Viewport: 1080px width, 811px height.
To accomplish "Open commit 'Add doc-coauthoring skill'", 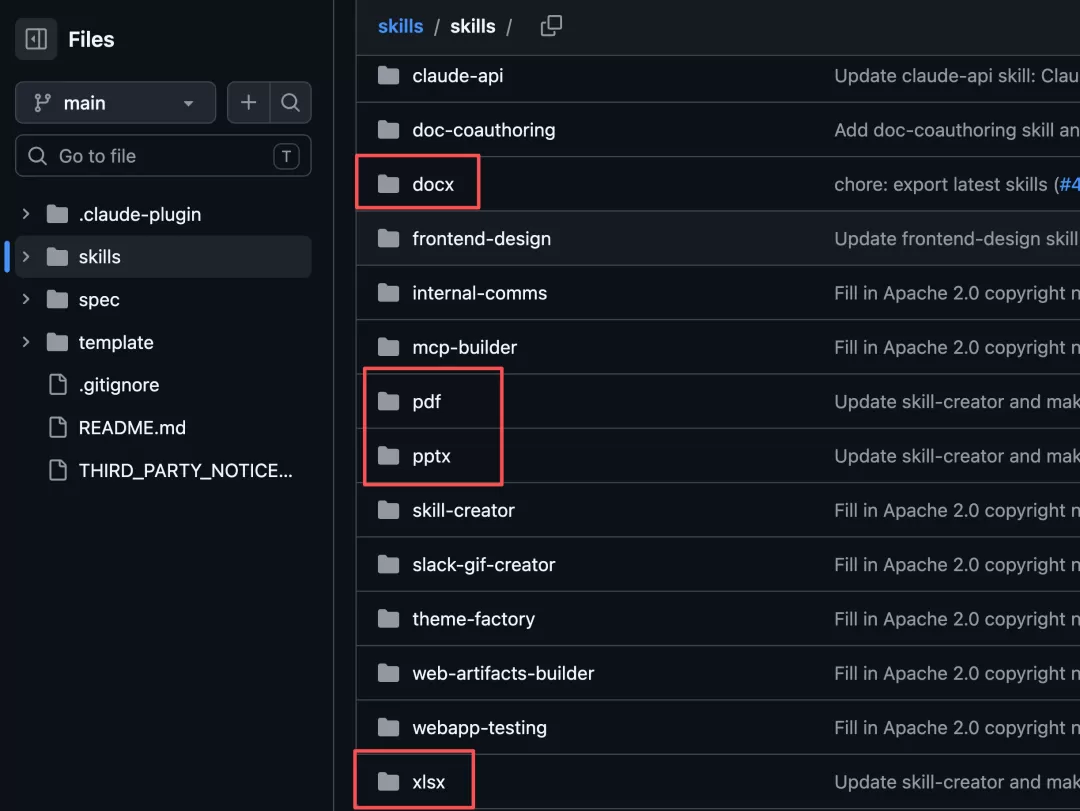I will point(957,130).
